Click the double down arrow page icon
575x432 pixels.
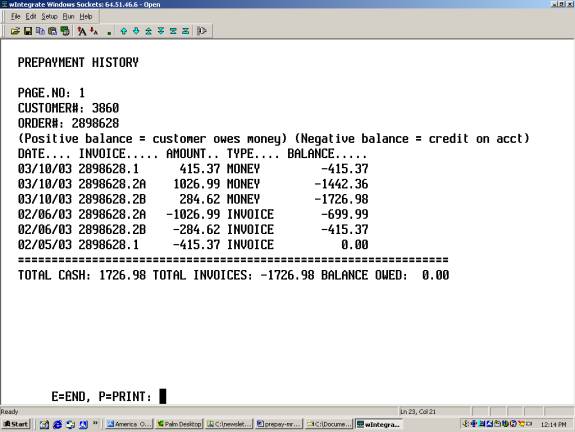point(161,31)
